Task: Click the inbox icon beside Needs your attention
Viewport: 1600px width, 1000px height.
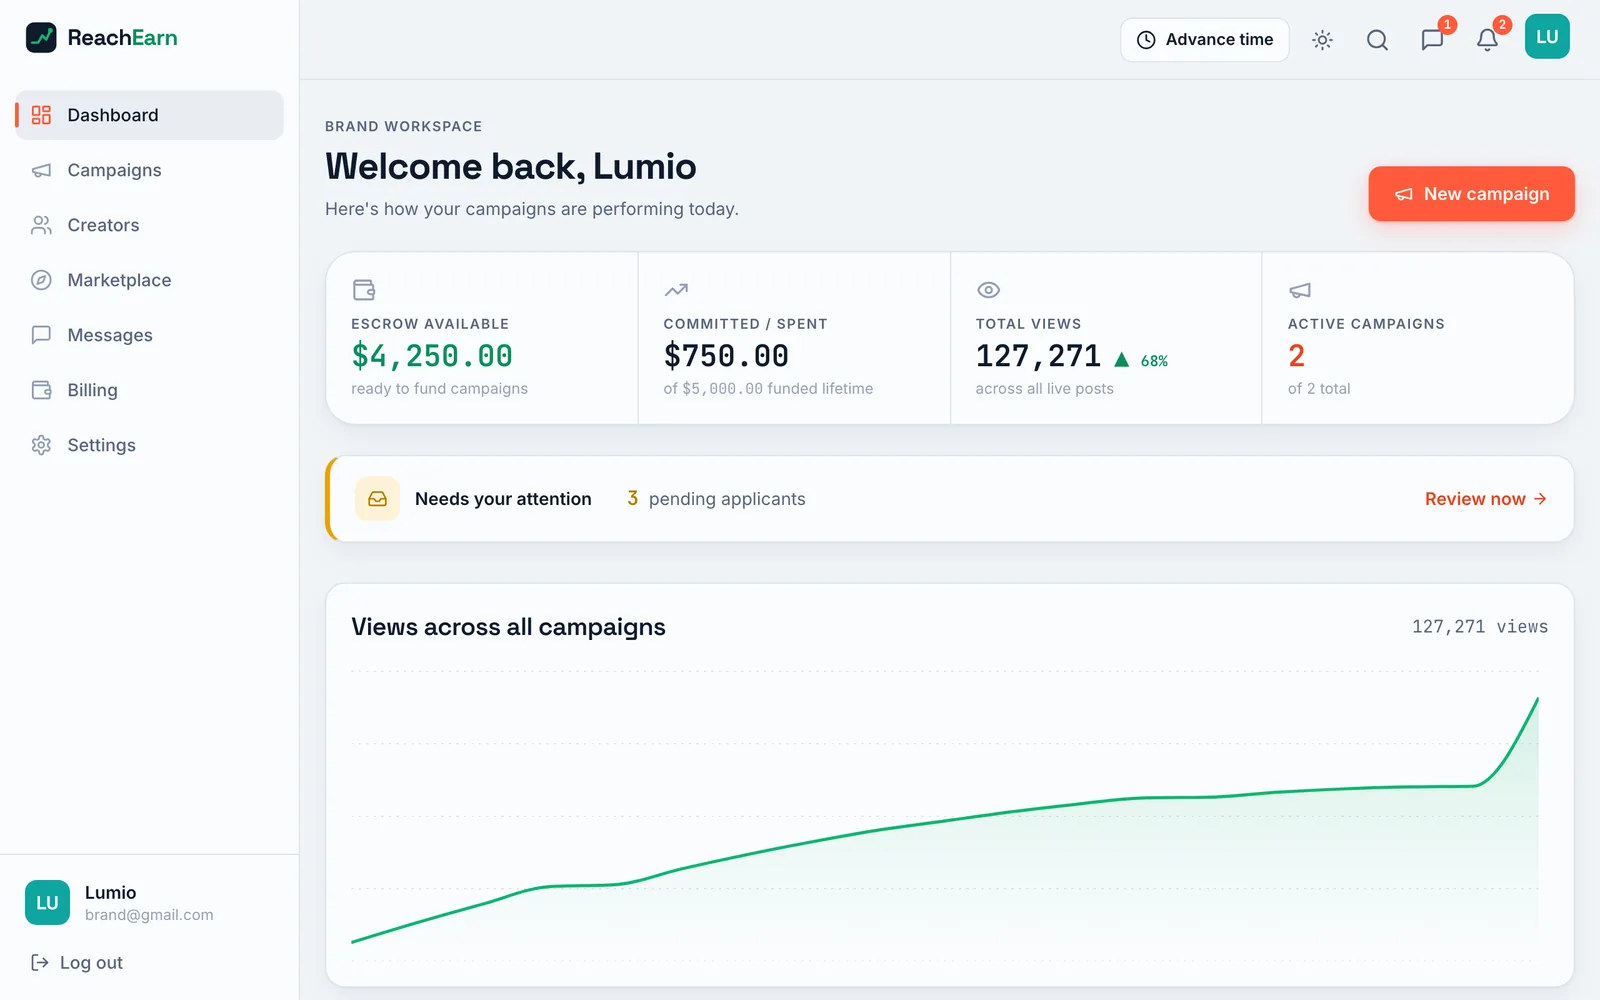Action: point(377,499)
